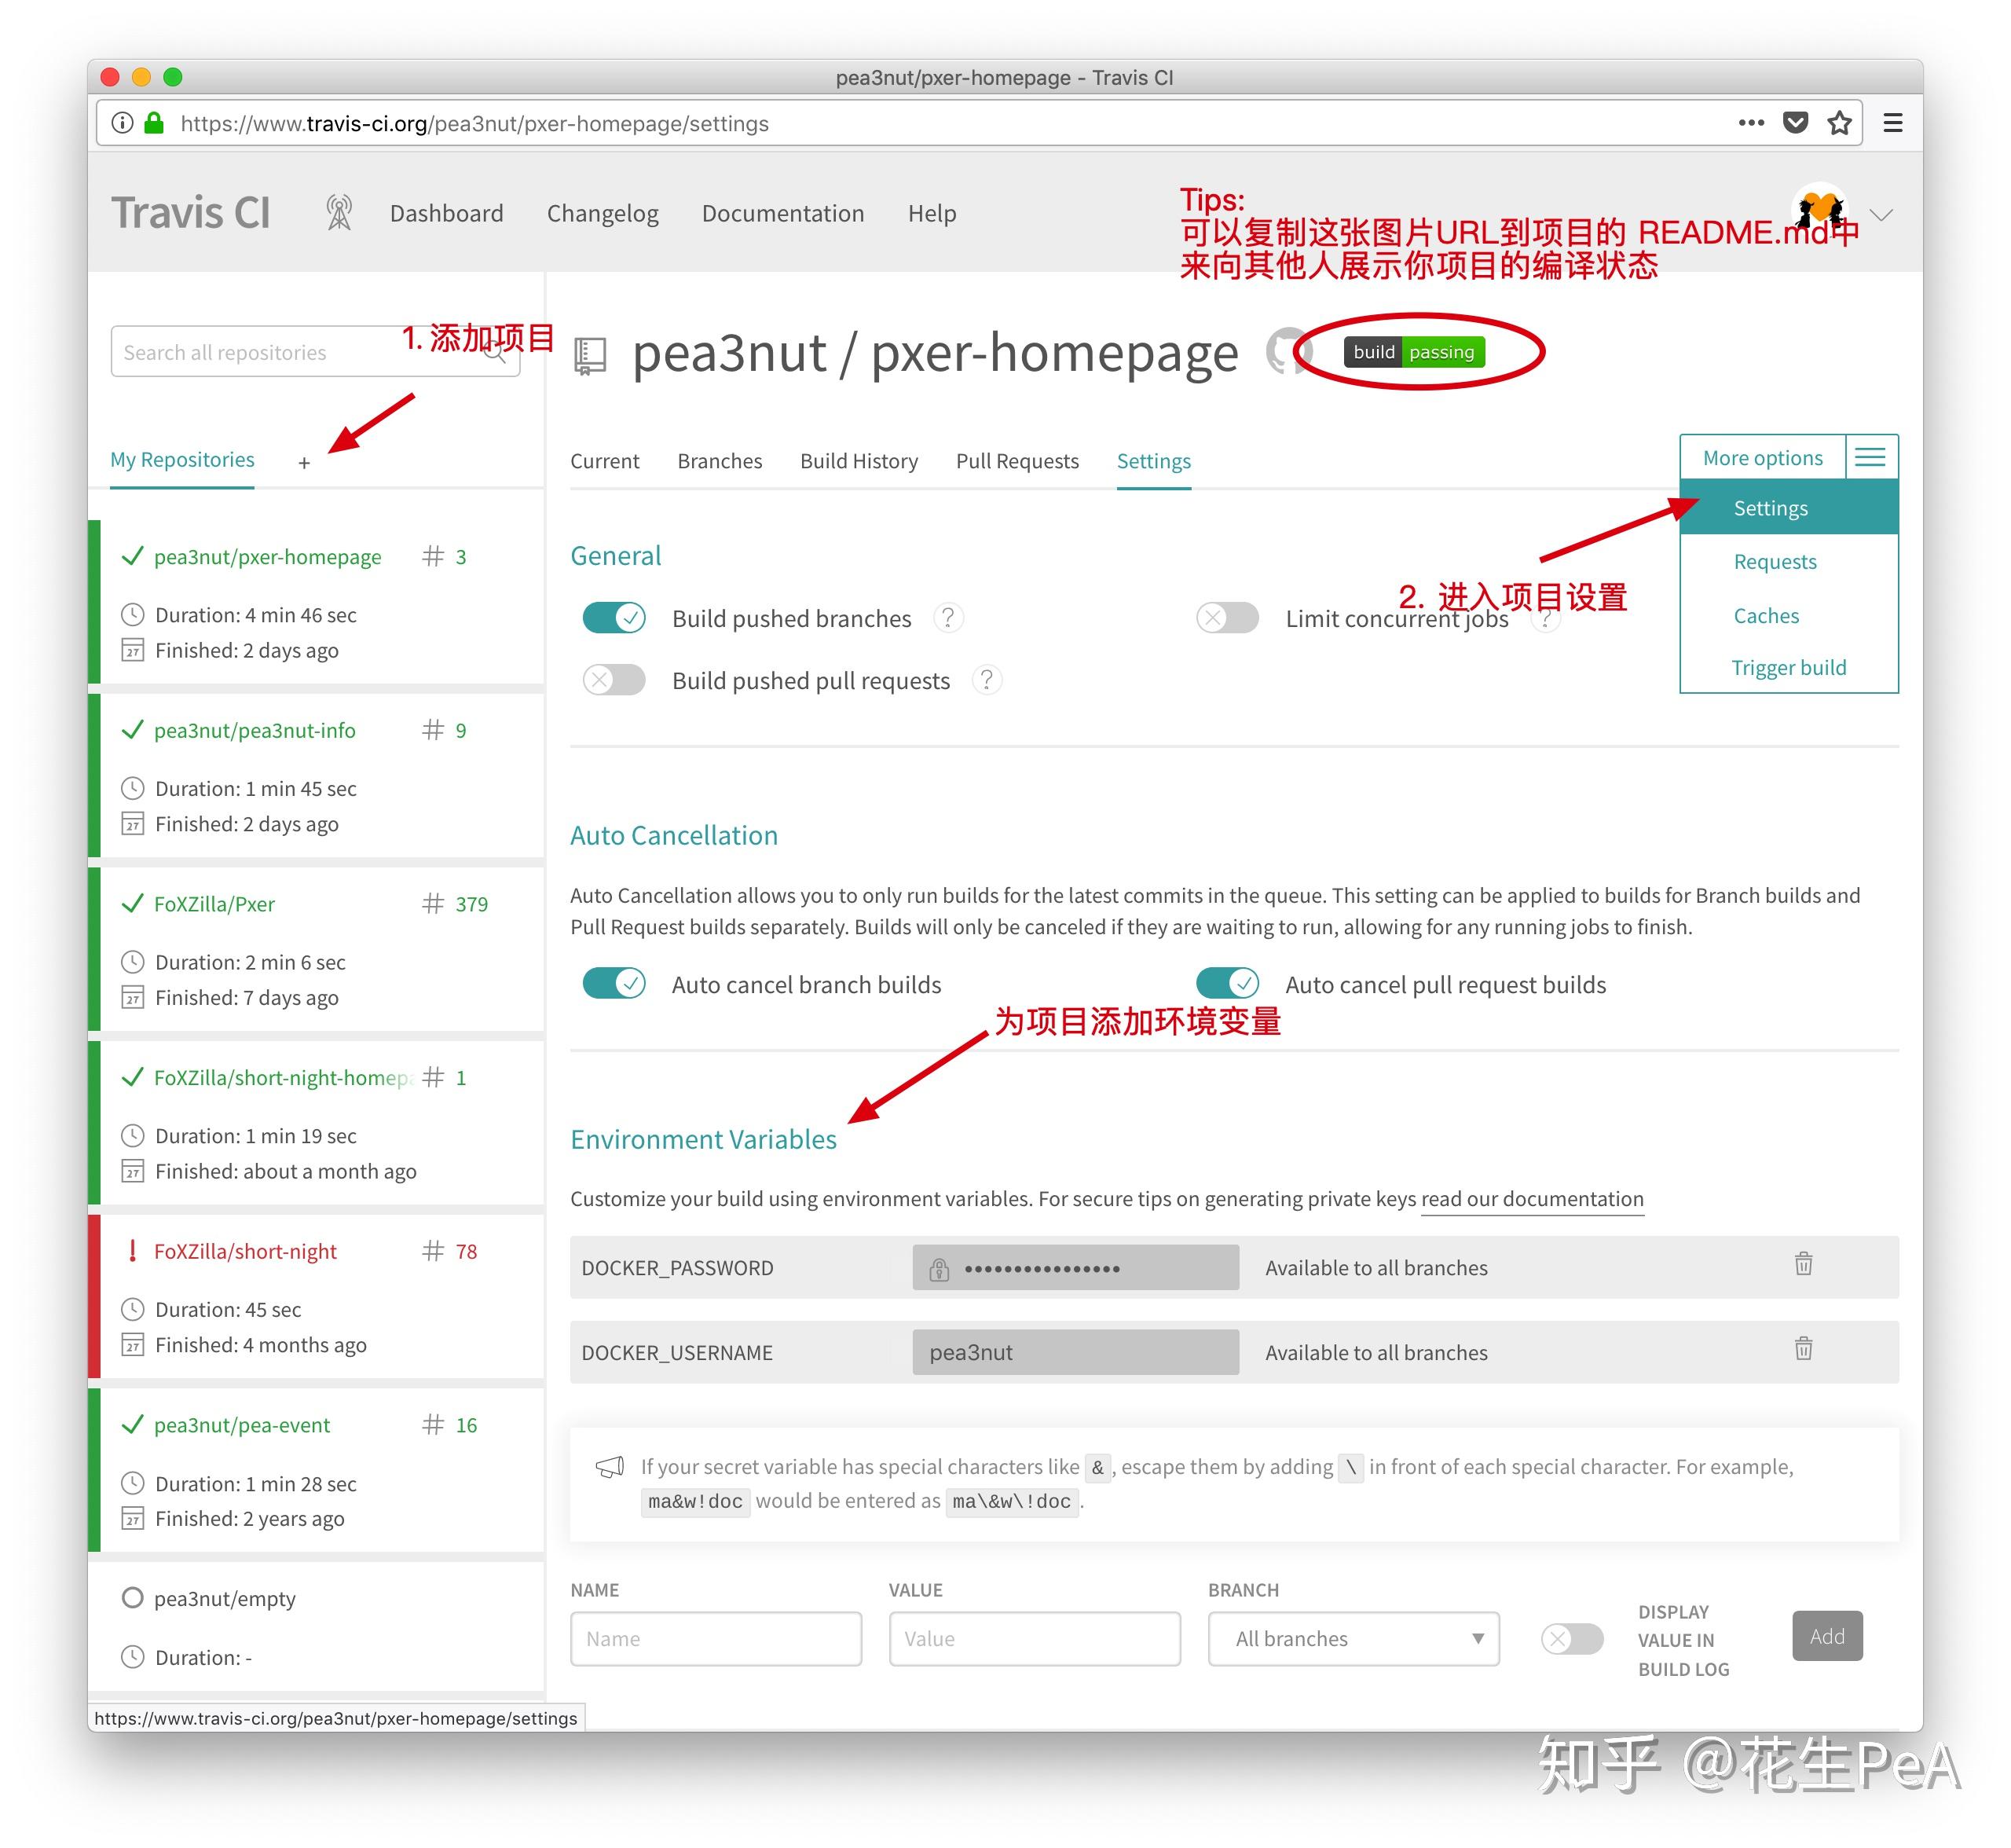The width and height of the screenshot is (2011, 1848).
Task: Open page actions three-dots menu
Action: (1751, 123)
